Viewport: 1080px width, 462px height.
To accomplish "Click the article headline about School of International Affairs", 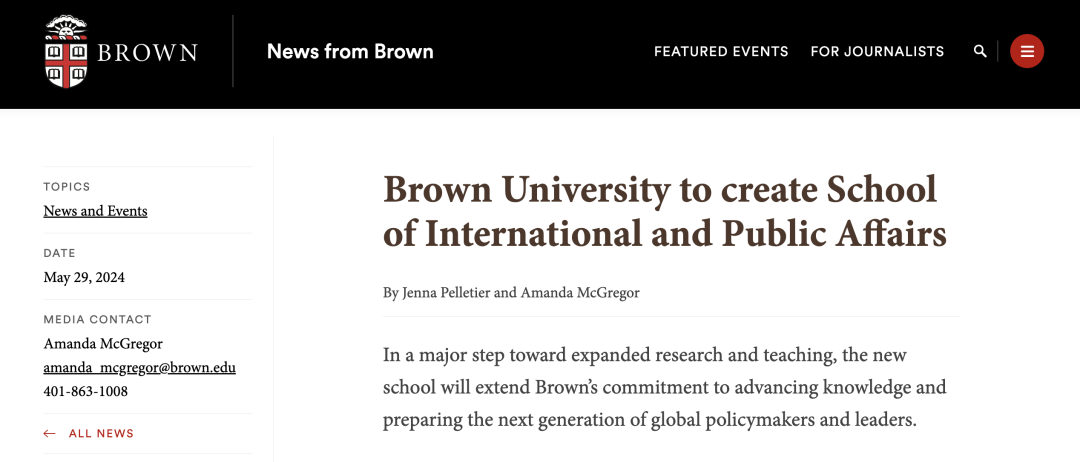I will 664,211.
